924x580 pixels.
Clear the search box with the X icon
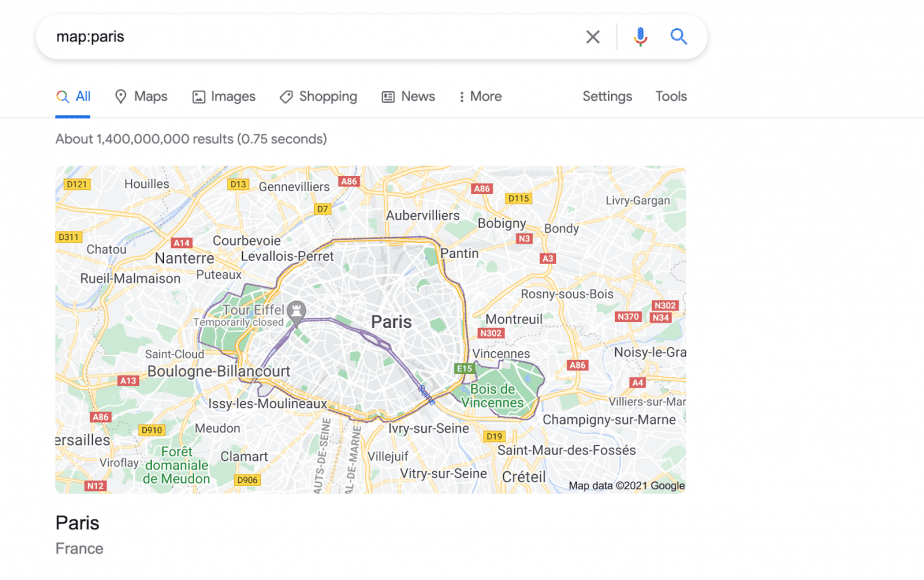(x=593, y=37)
